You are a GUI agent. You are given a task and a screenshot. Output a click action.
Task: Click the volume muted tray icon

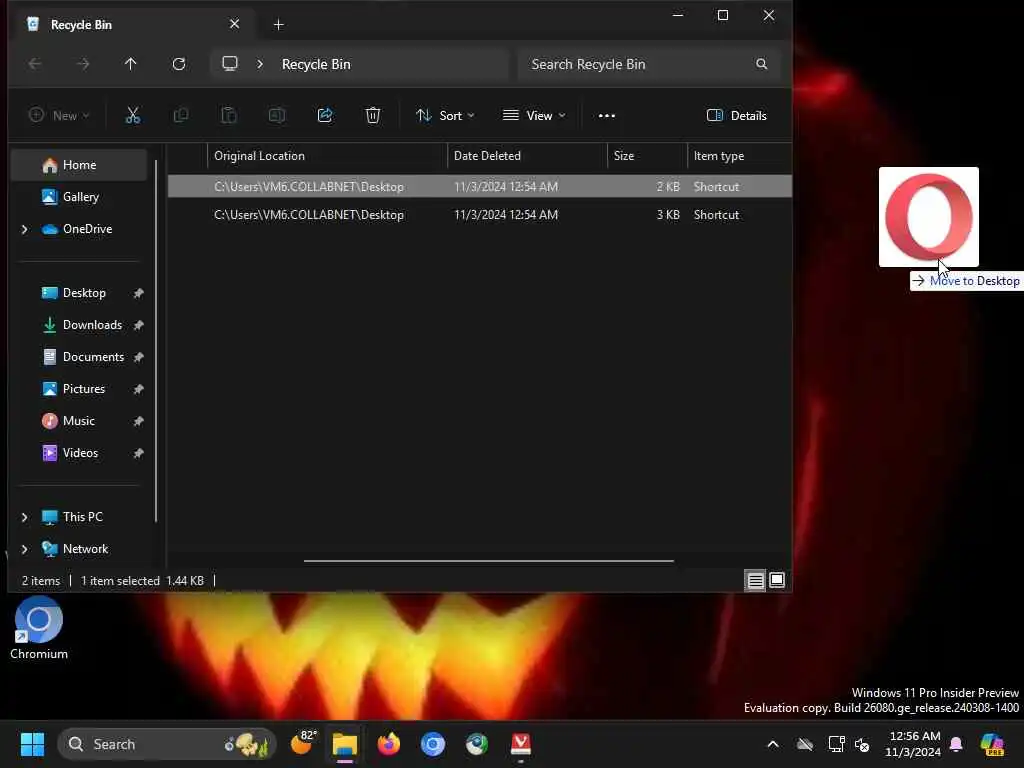(x=862, y=744)
